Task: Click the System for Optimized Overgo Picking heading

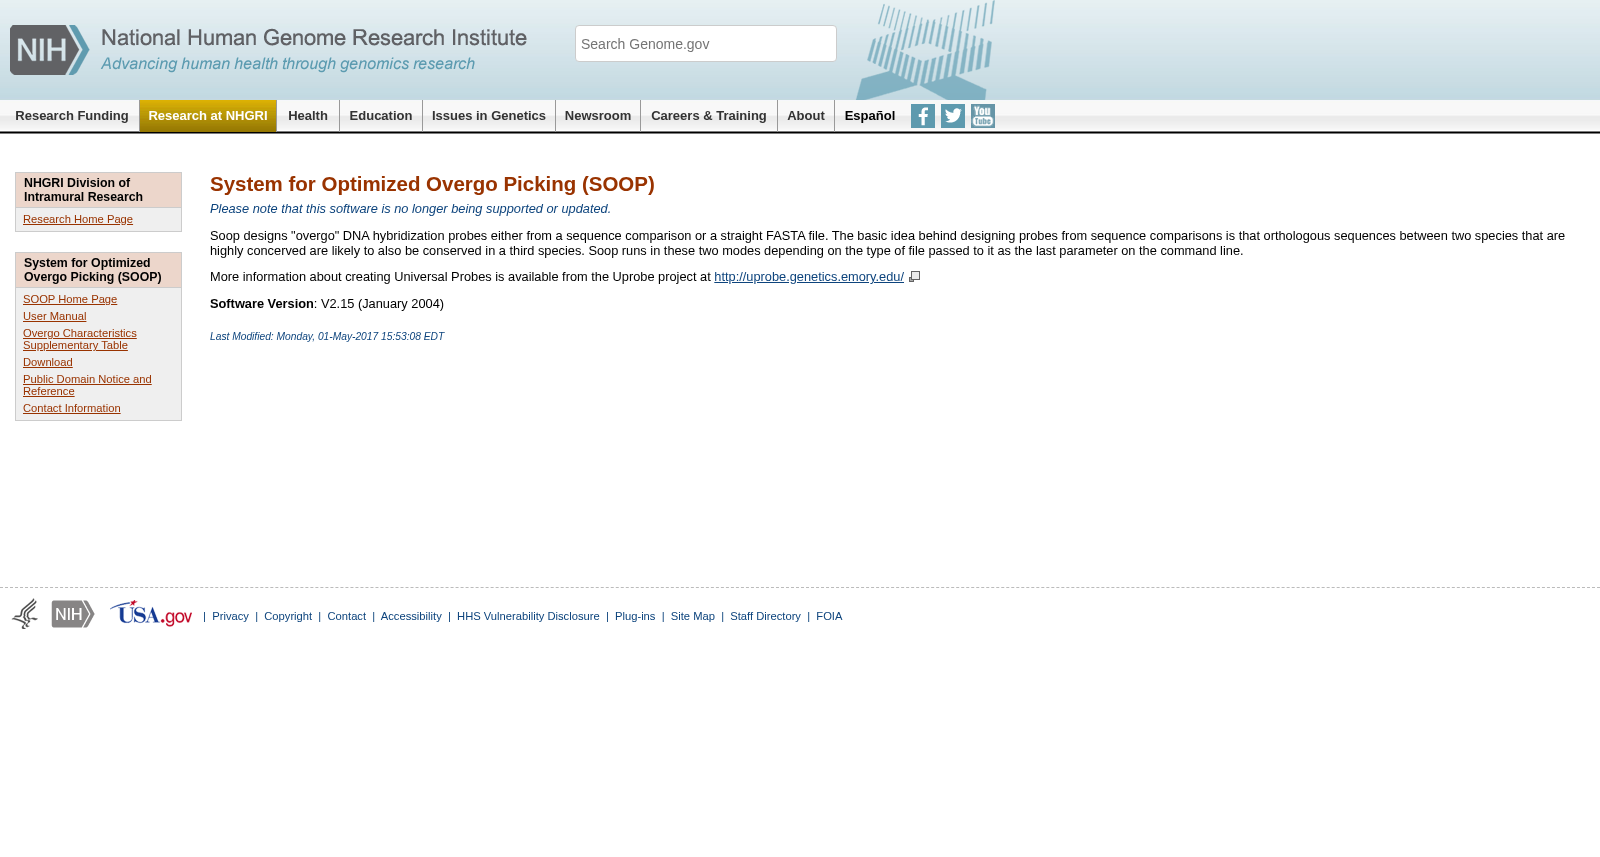Action: pyautogui.click(x=432, y=184)
